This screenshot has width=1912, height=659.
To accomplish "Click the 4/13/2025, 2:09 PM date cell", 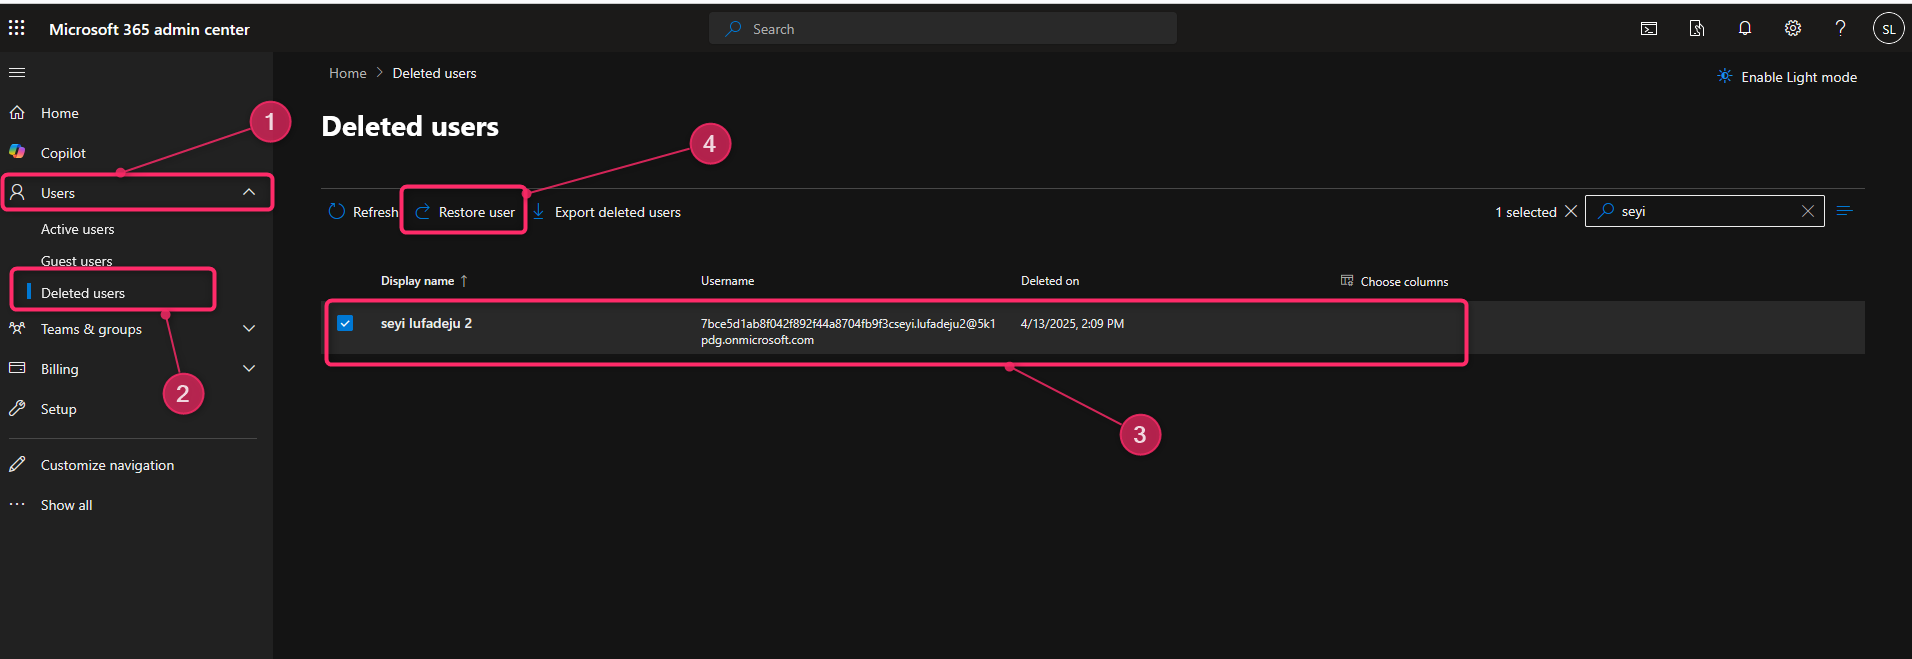I will tap(1072, 324).
